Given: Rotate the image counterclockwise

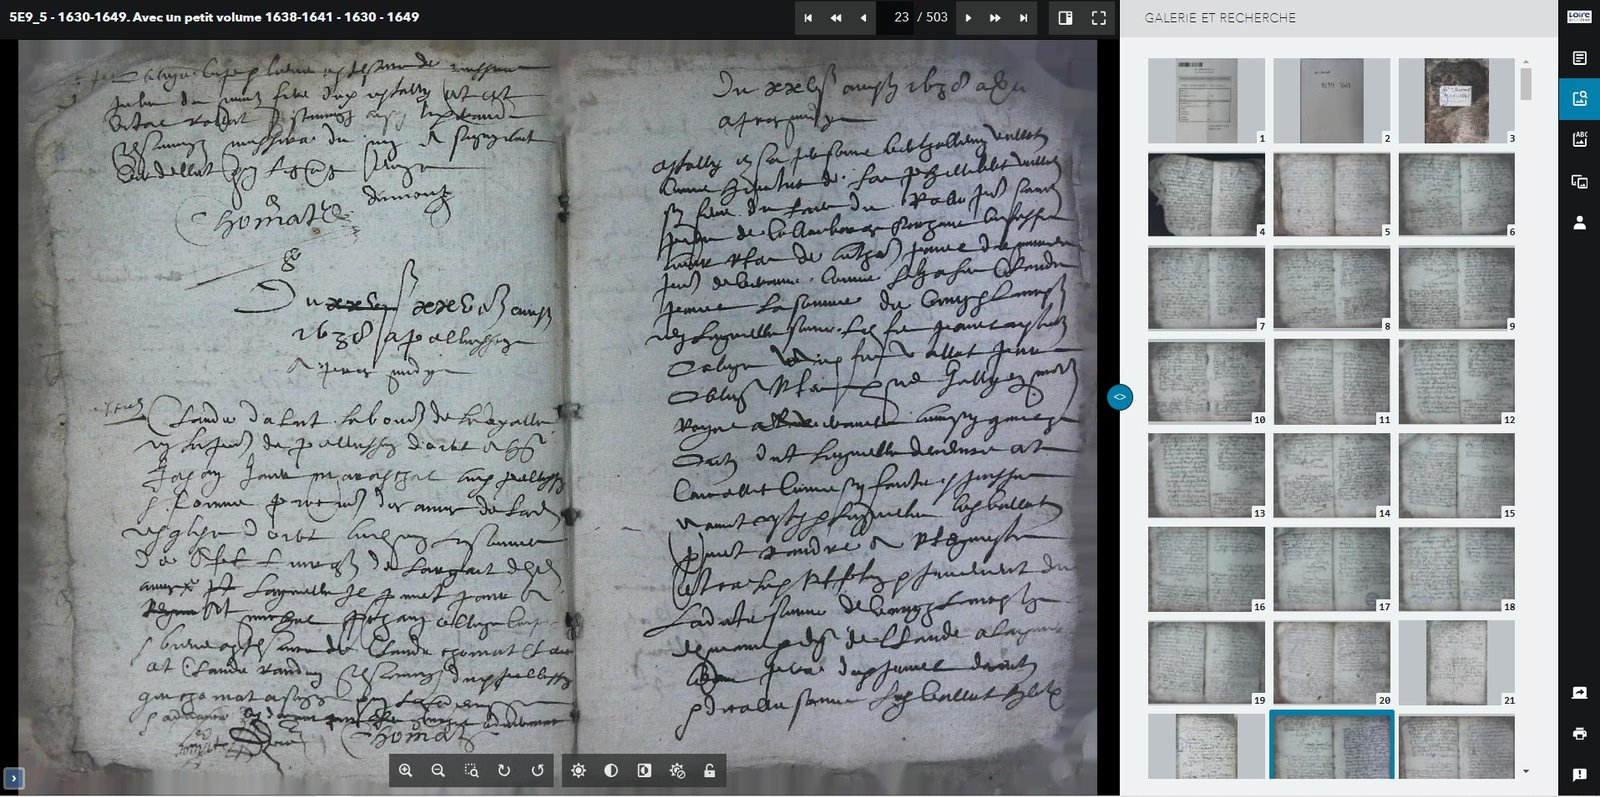Looking at the screenshot, I should pos(537,771).
